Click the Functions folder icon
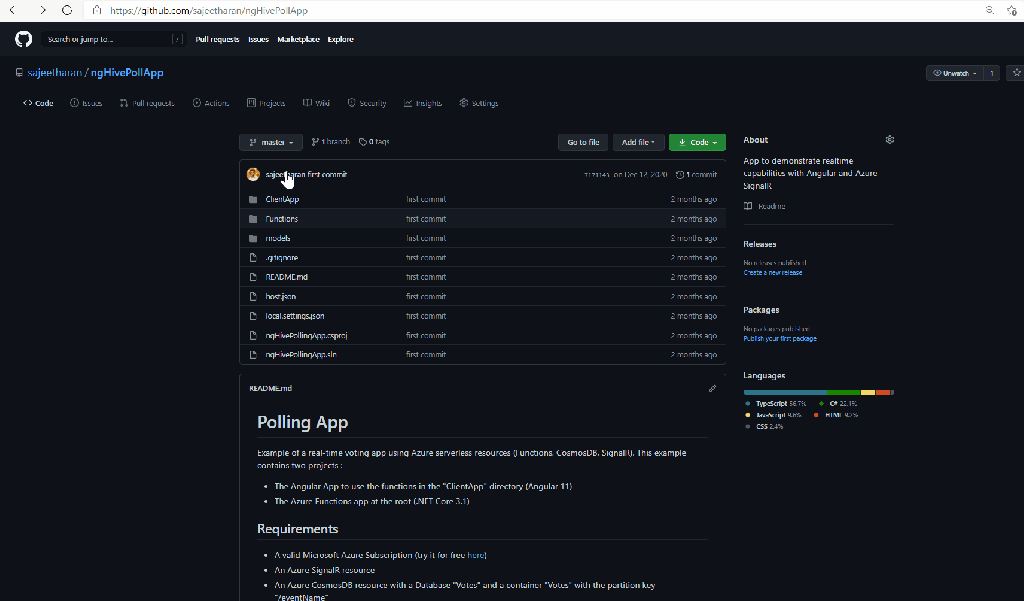The image size is (1024, 601). pos(253,219)
